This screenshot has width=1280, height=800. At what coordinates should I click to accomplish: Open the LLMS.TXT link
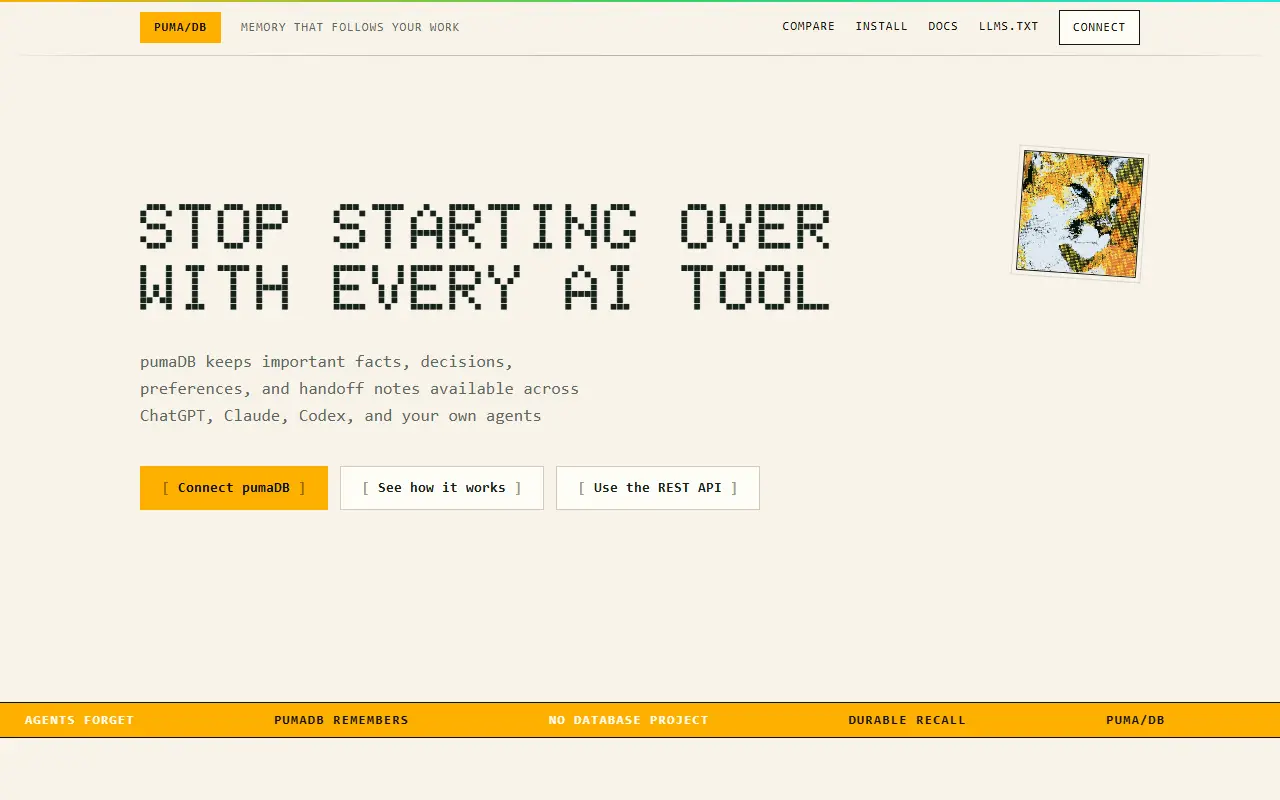coord(1009,26)
